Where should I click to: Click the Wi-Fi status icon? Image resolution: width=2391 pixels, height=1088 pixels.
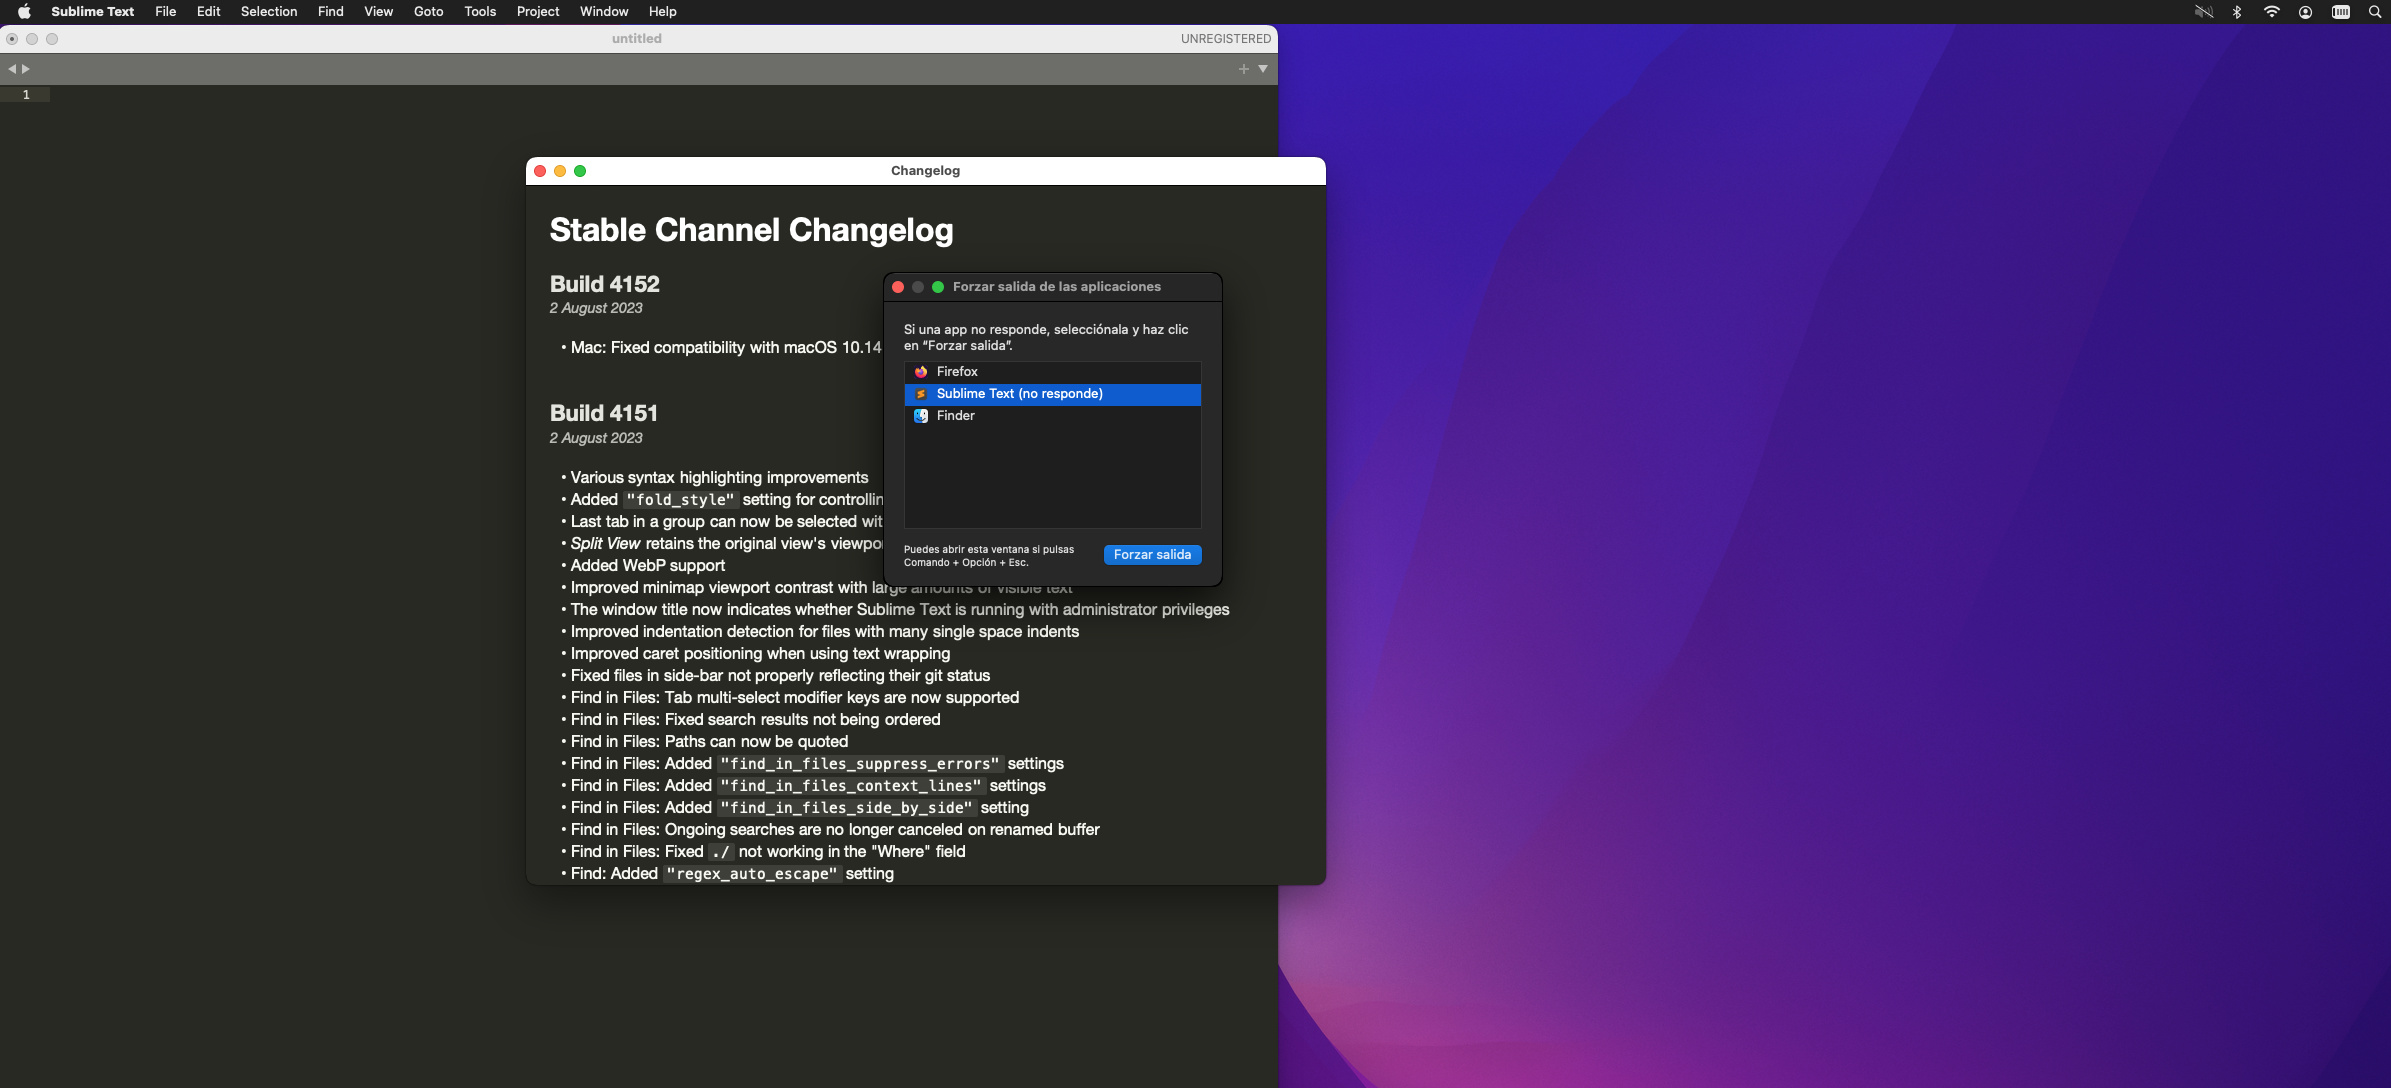click(2271, 12)
